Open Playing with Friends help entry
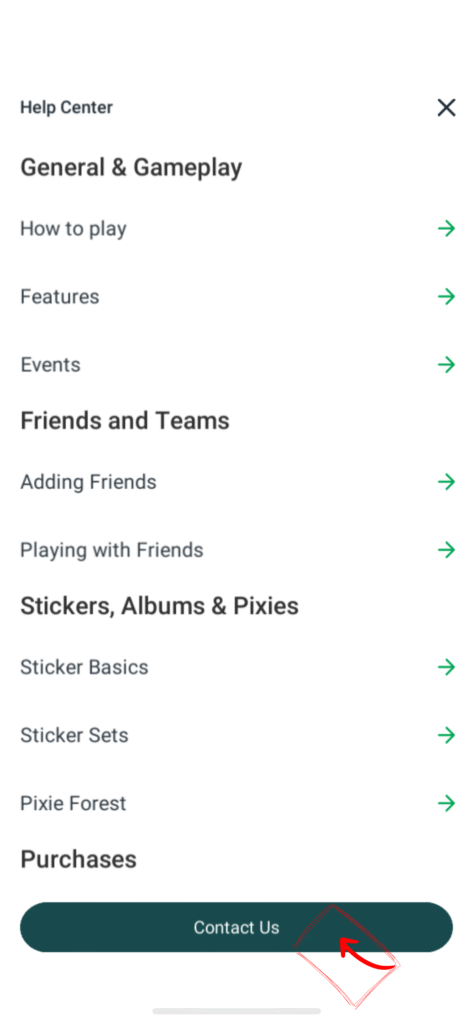Image resolution: width=473 pixels, height=1024 pixels. pyautogui.click(x=236, y=550)
